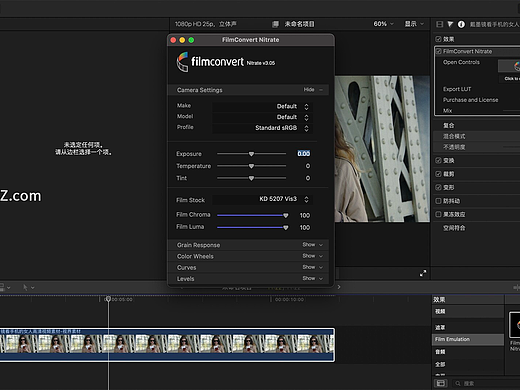Viewport: 520px width, 390px height.
Task: Toggle the 裁剪 checkbox
Action: pos(438,174)
